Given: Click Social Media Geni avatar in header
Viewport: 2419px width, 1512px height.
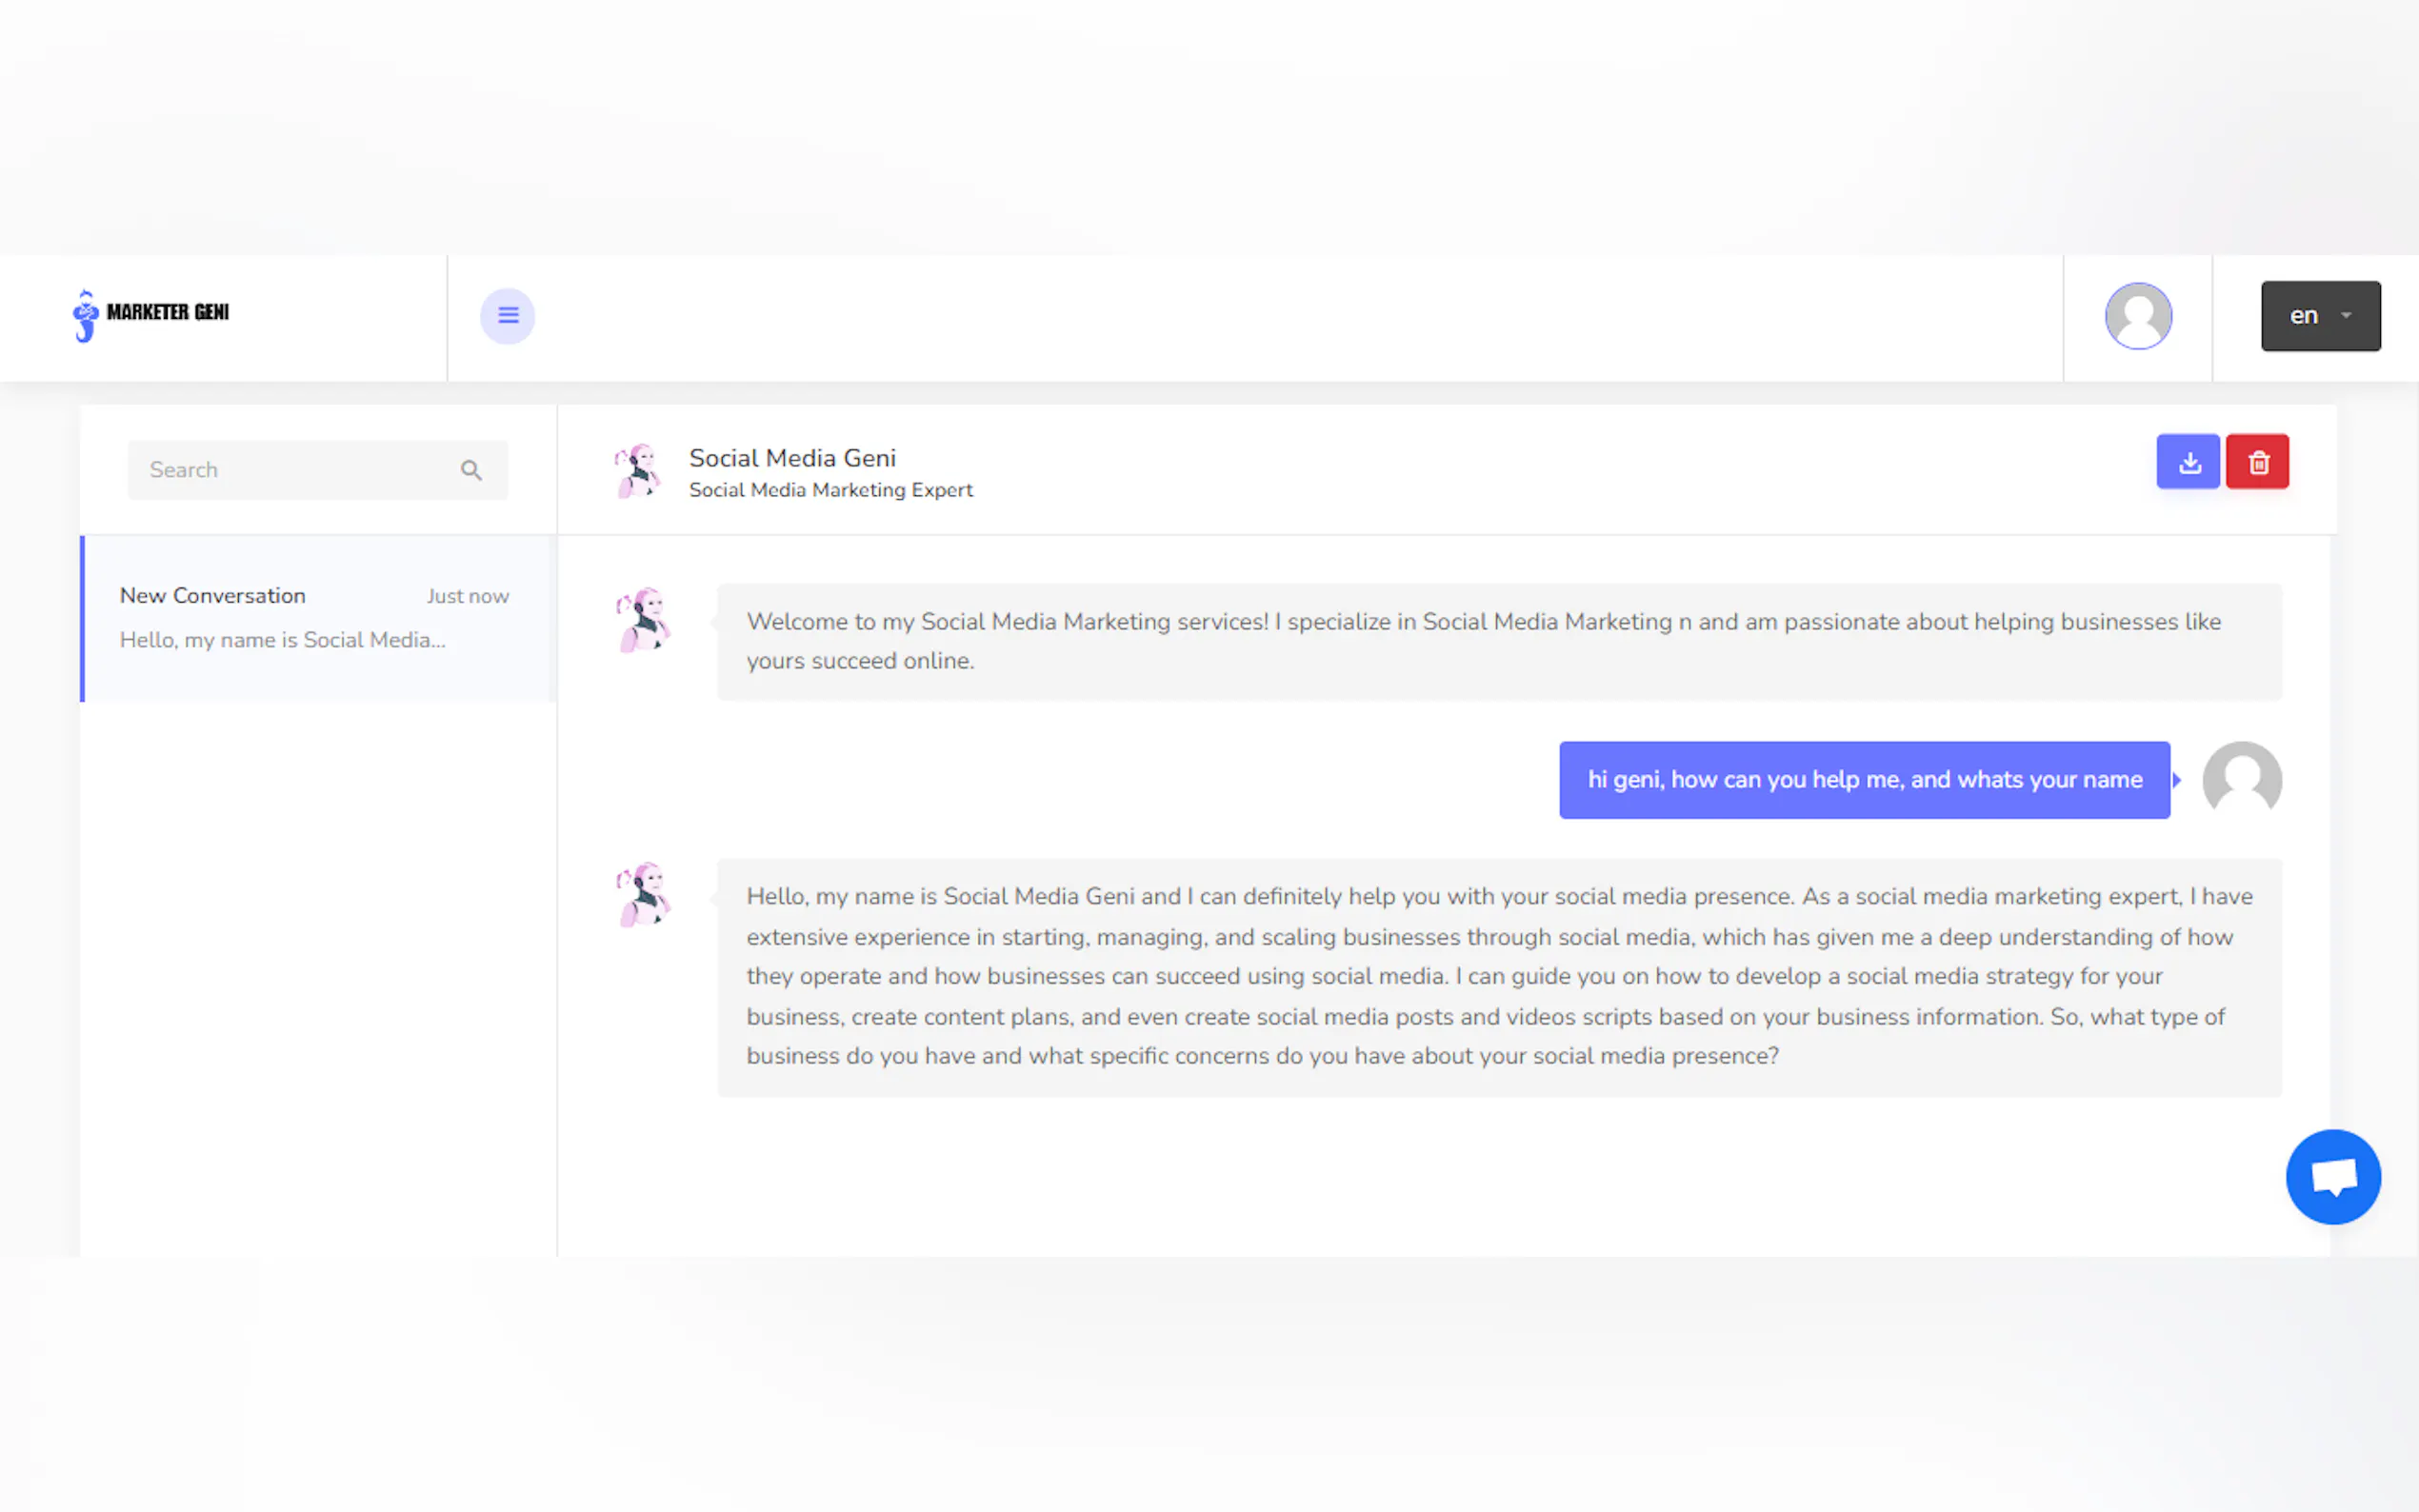Looking at the screenshot, I should 638,471.
